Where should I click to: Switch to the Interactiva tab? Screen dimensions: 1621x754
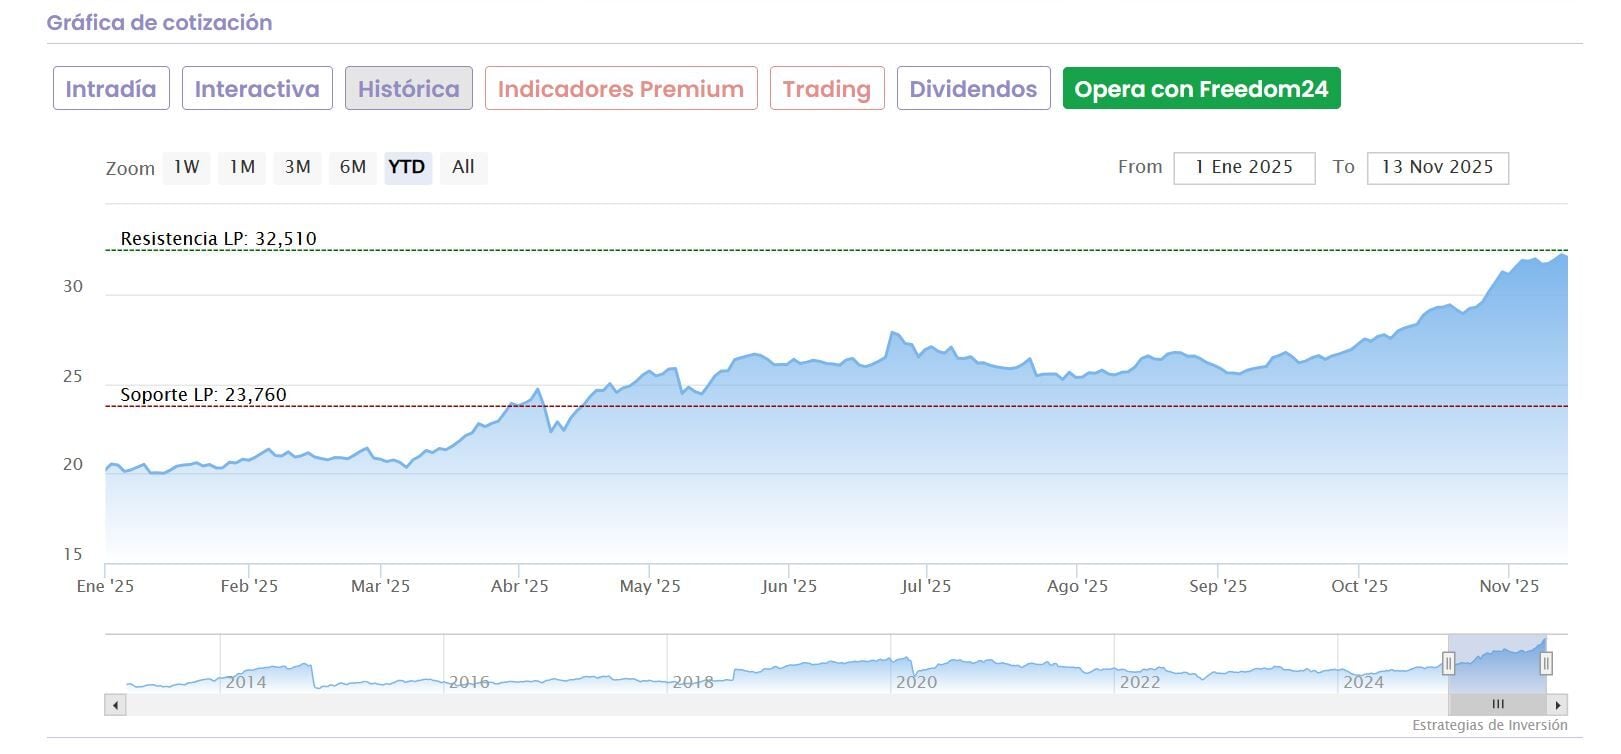click(x=257, y=89)
